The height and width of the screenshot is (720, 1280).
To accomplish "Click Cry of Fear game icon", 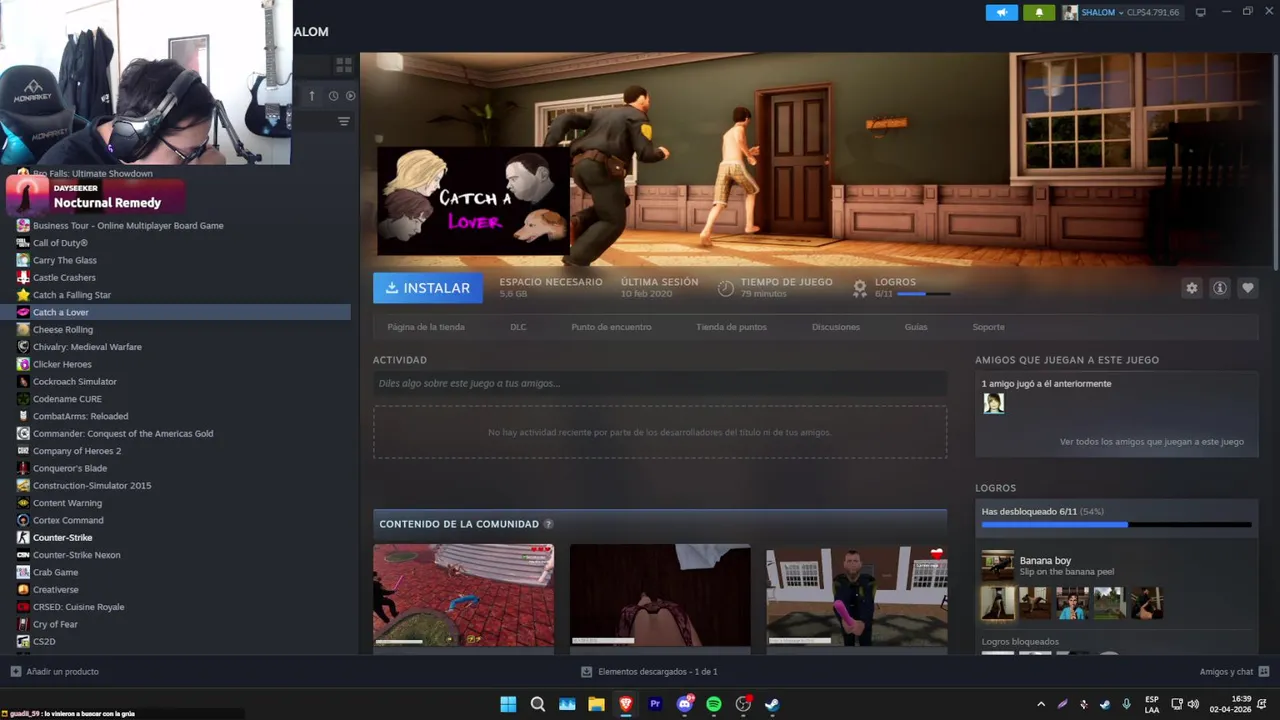I will tap(23, 624).
